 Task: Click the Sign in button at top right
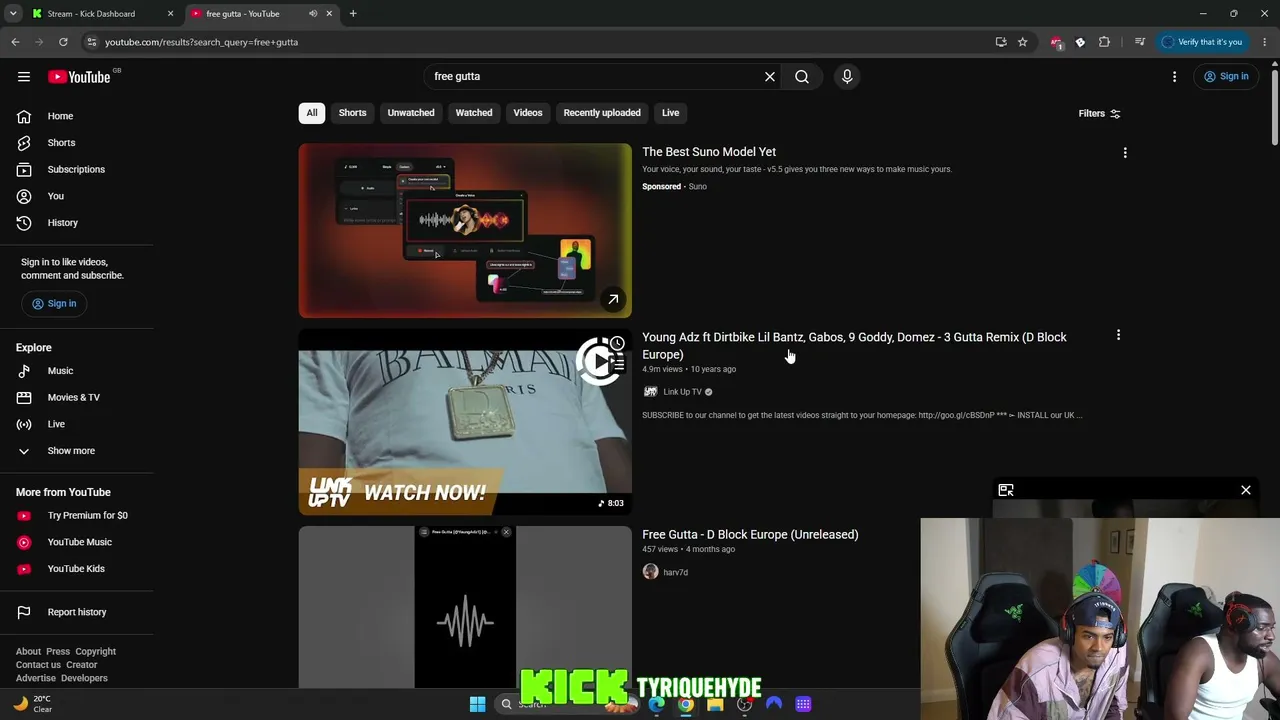coord(1226,77)
